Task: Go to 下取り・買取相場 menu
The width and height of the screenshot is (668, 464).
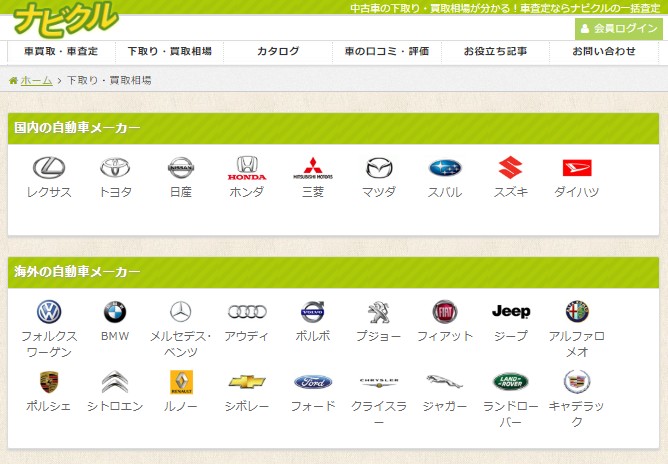Action: pos(170,52)
